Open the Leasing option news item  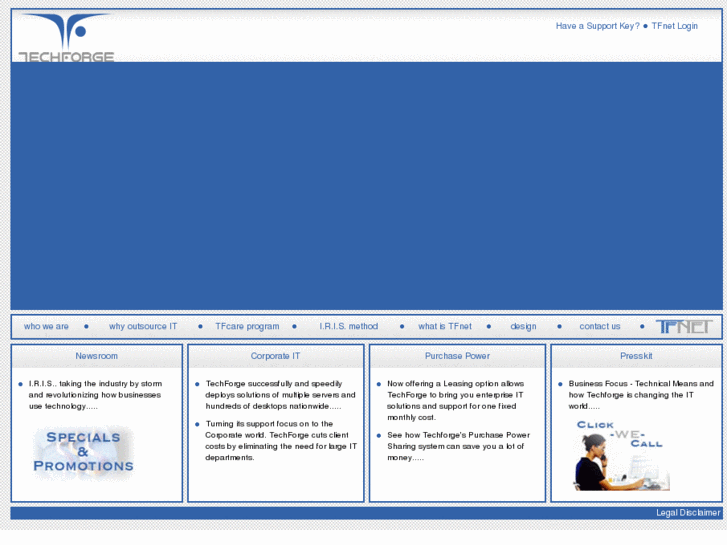[455, 400]
